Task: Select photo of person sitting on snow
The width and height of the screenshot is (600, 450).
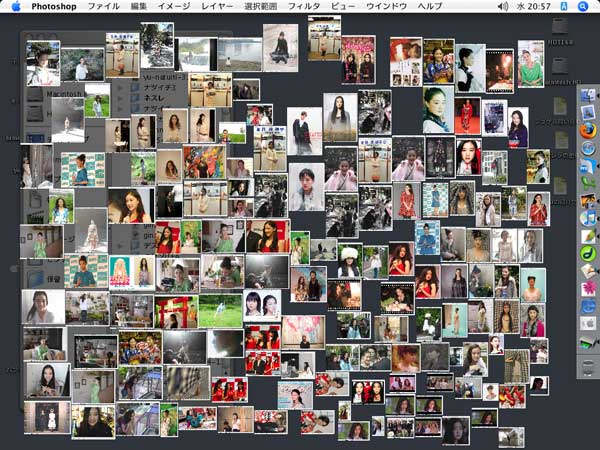Action: click(280, 47)
